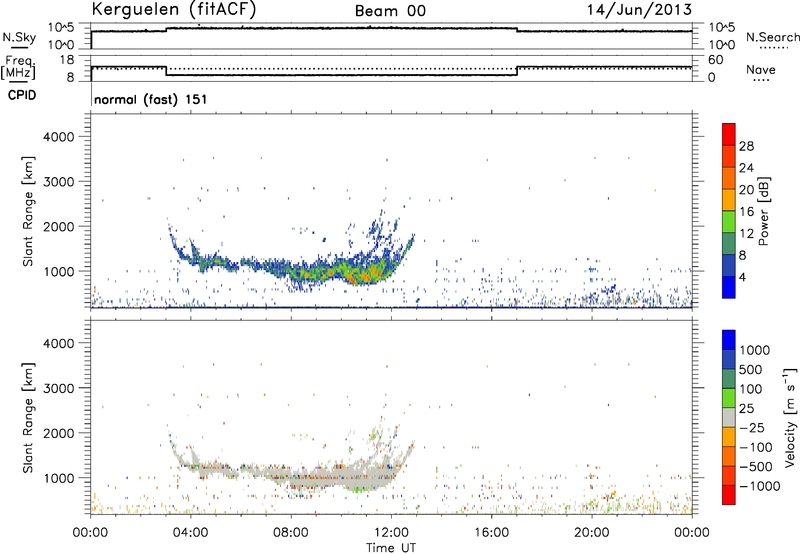Click the '10^5' right tick of noise panel
Screen dimensions: 800x554
tap(722, 27)
